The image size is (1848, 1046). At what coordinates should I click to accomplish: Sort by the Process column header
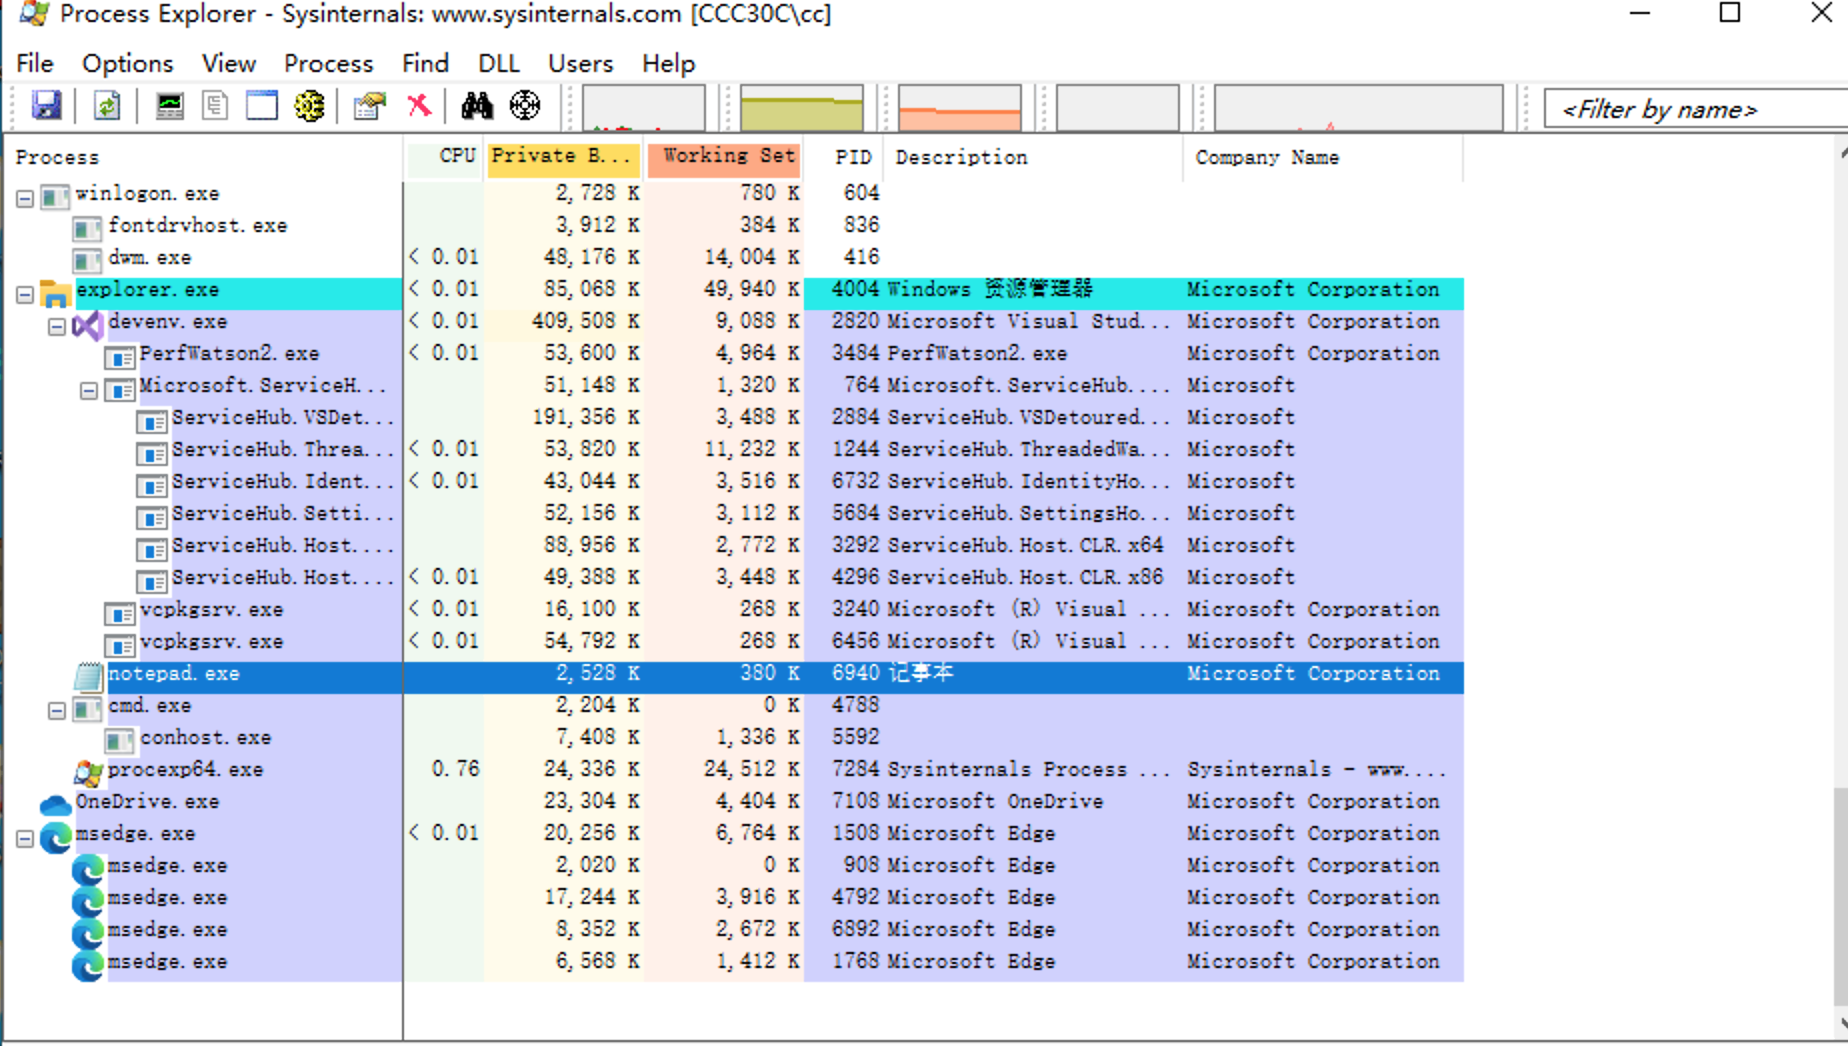click(x=204, y=157)
